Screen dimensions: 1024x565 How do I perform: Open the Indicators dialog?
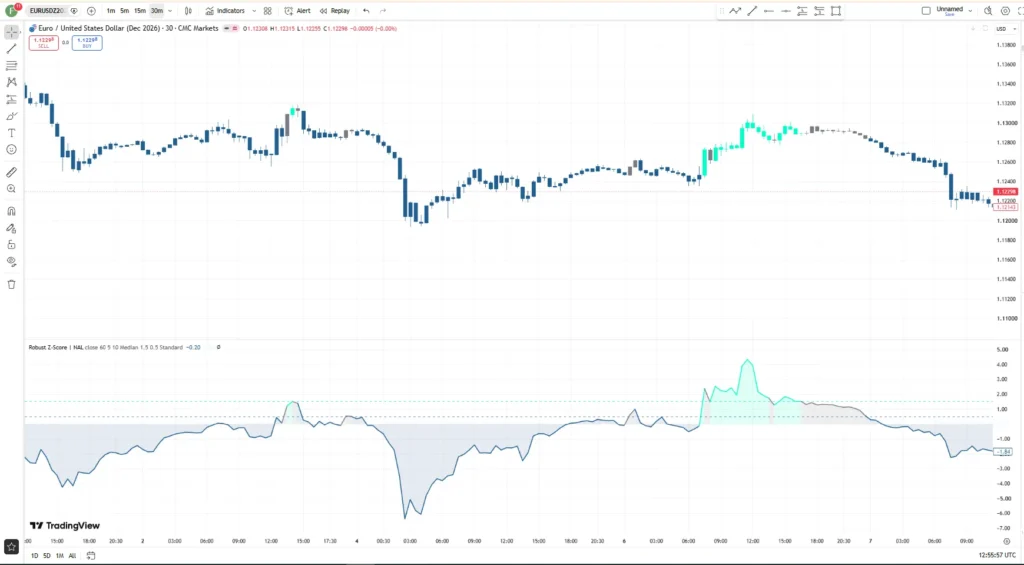pyautogui.click(x=225, y=10)
